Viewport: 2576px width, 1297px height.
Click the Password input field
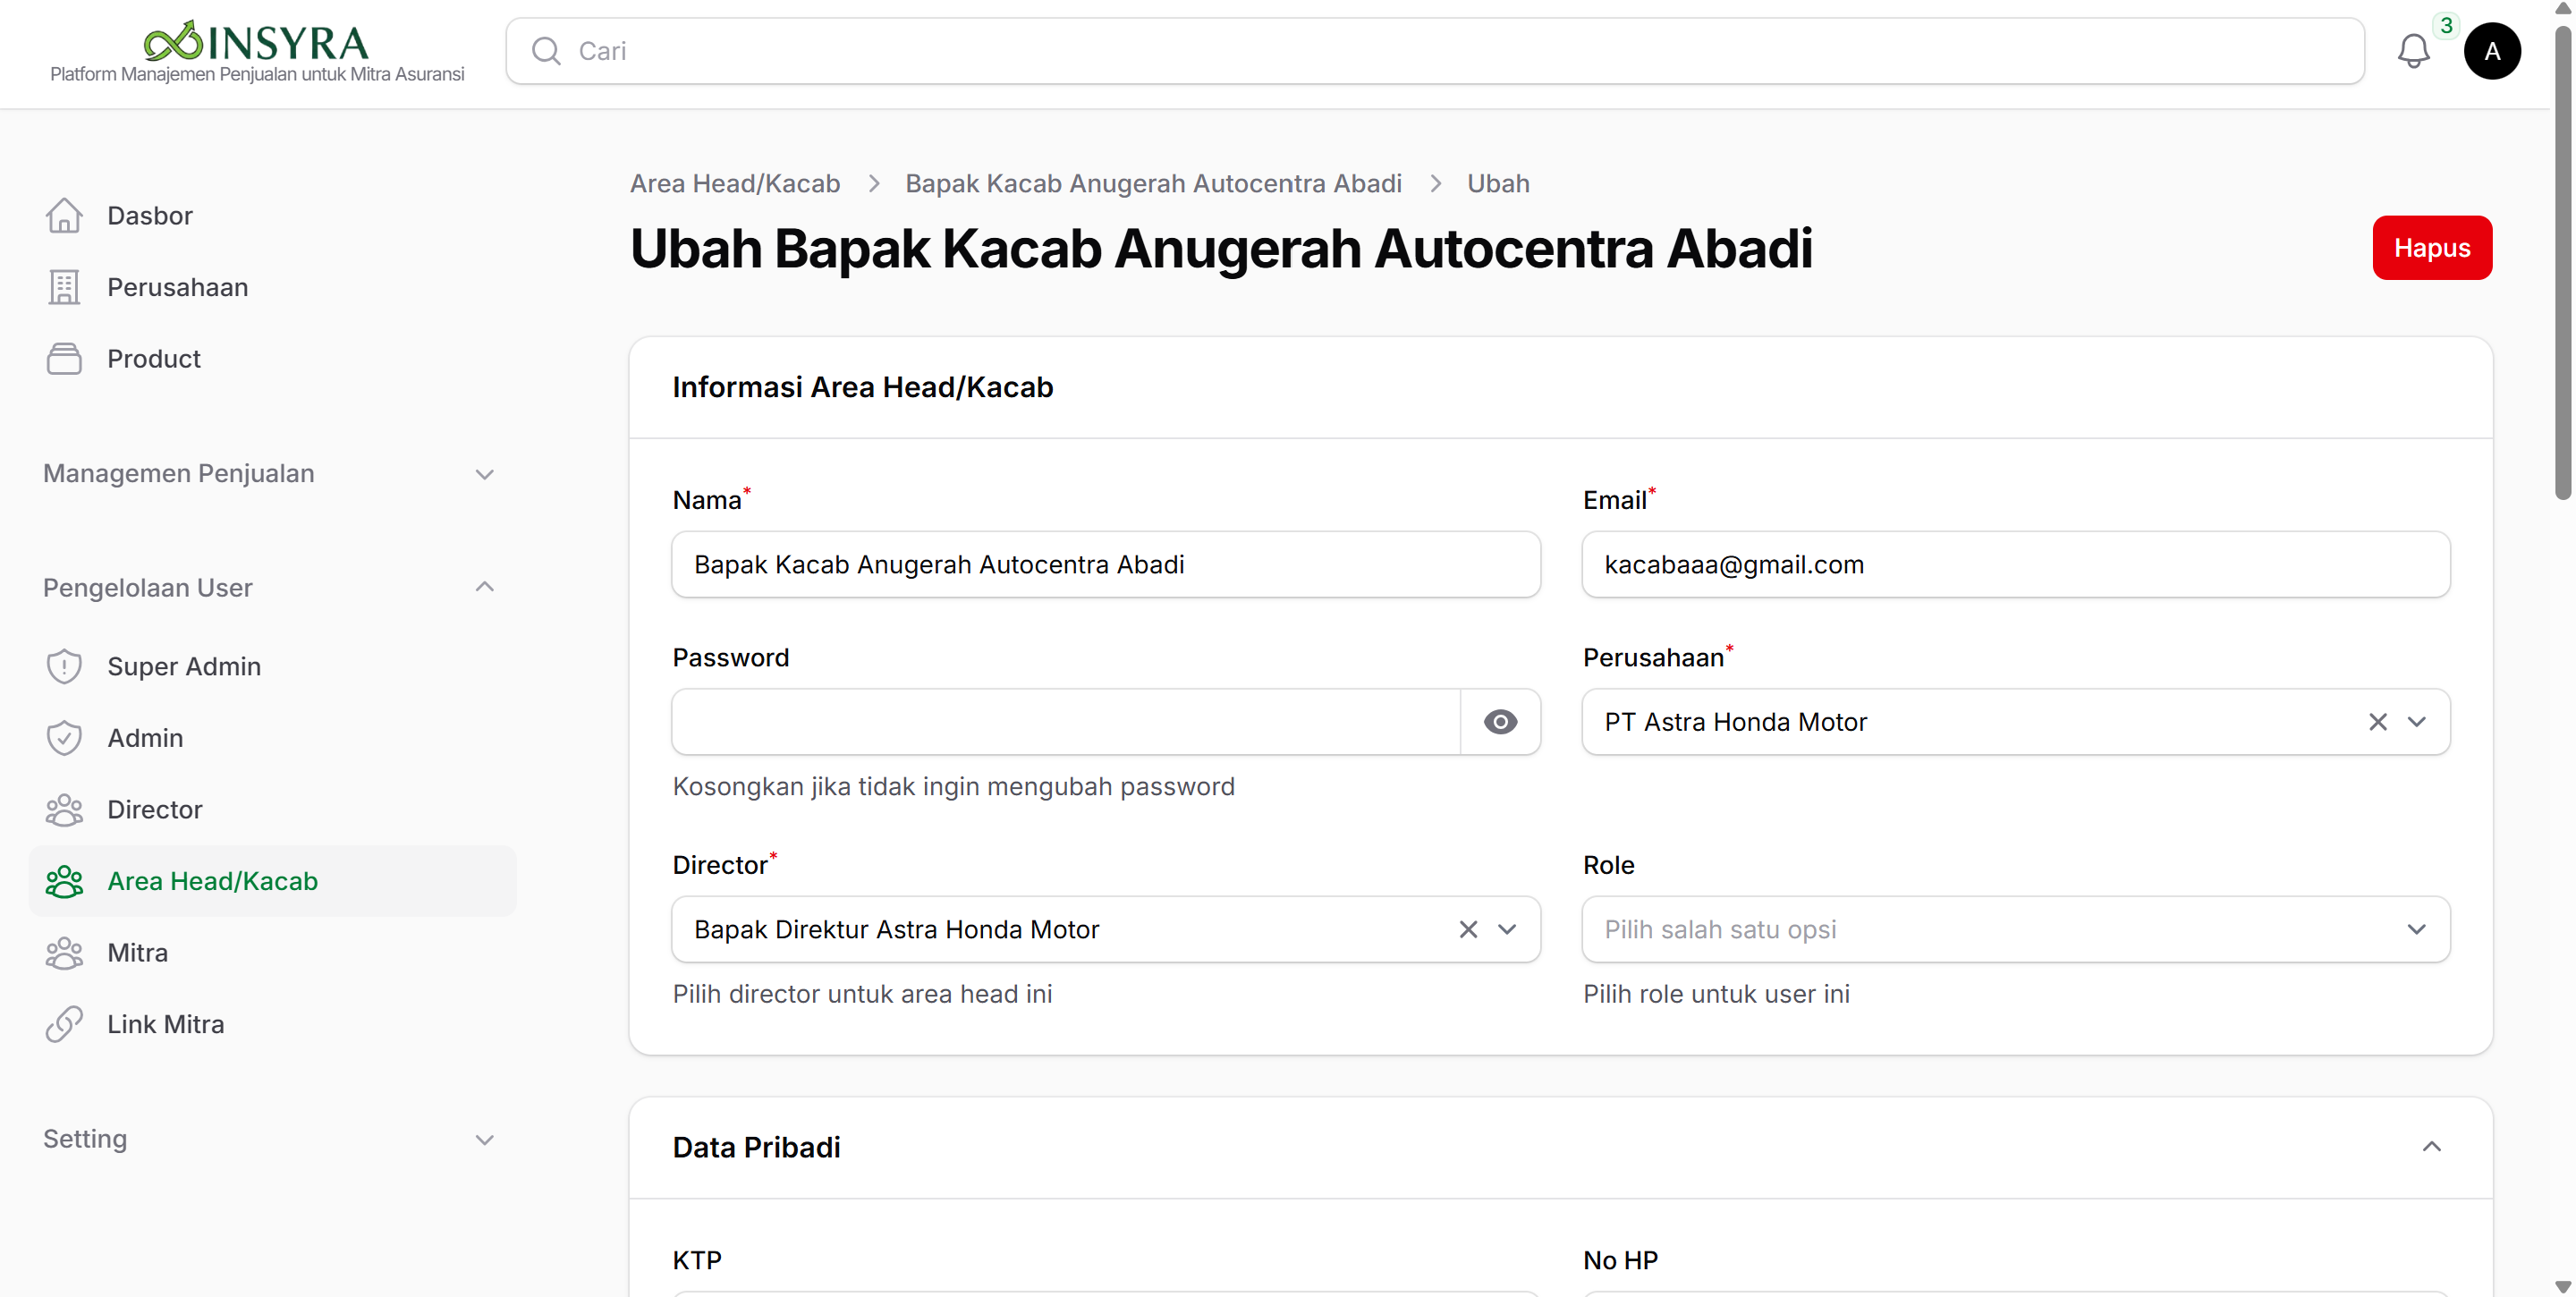click(1066, 722)
